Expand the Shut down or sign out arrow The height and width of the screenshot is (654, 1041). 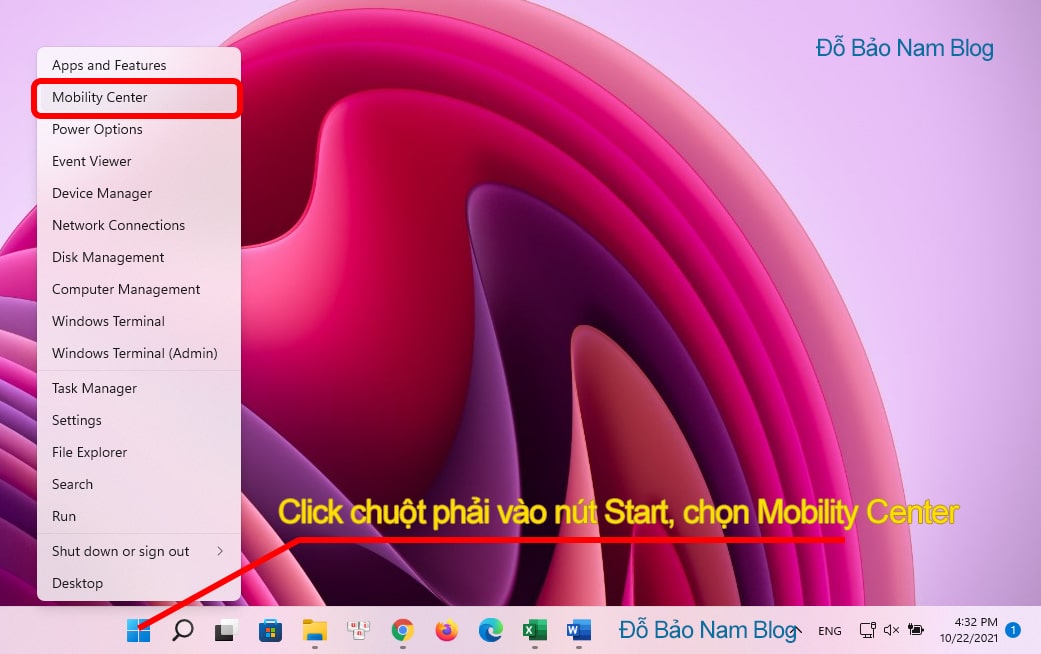coord(220,551)
